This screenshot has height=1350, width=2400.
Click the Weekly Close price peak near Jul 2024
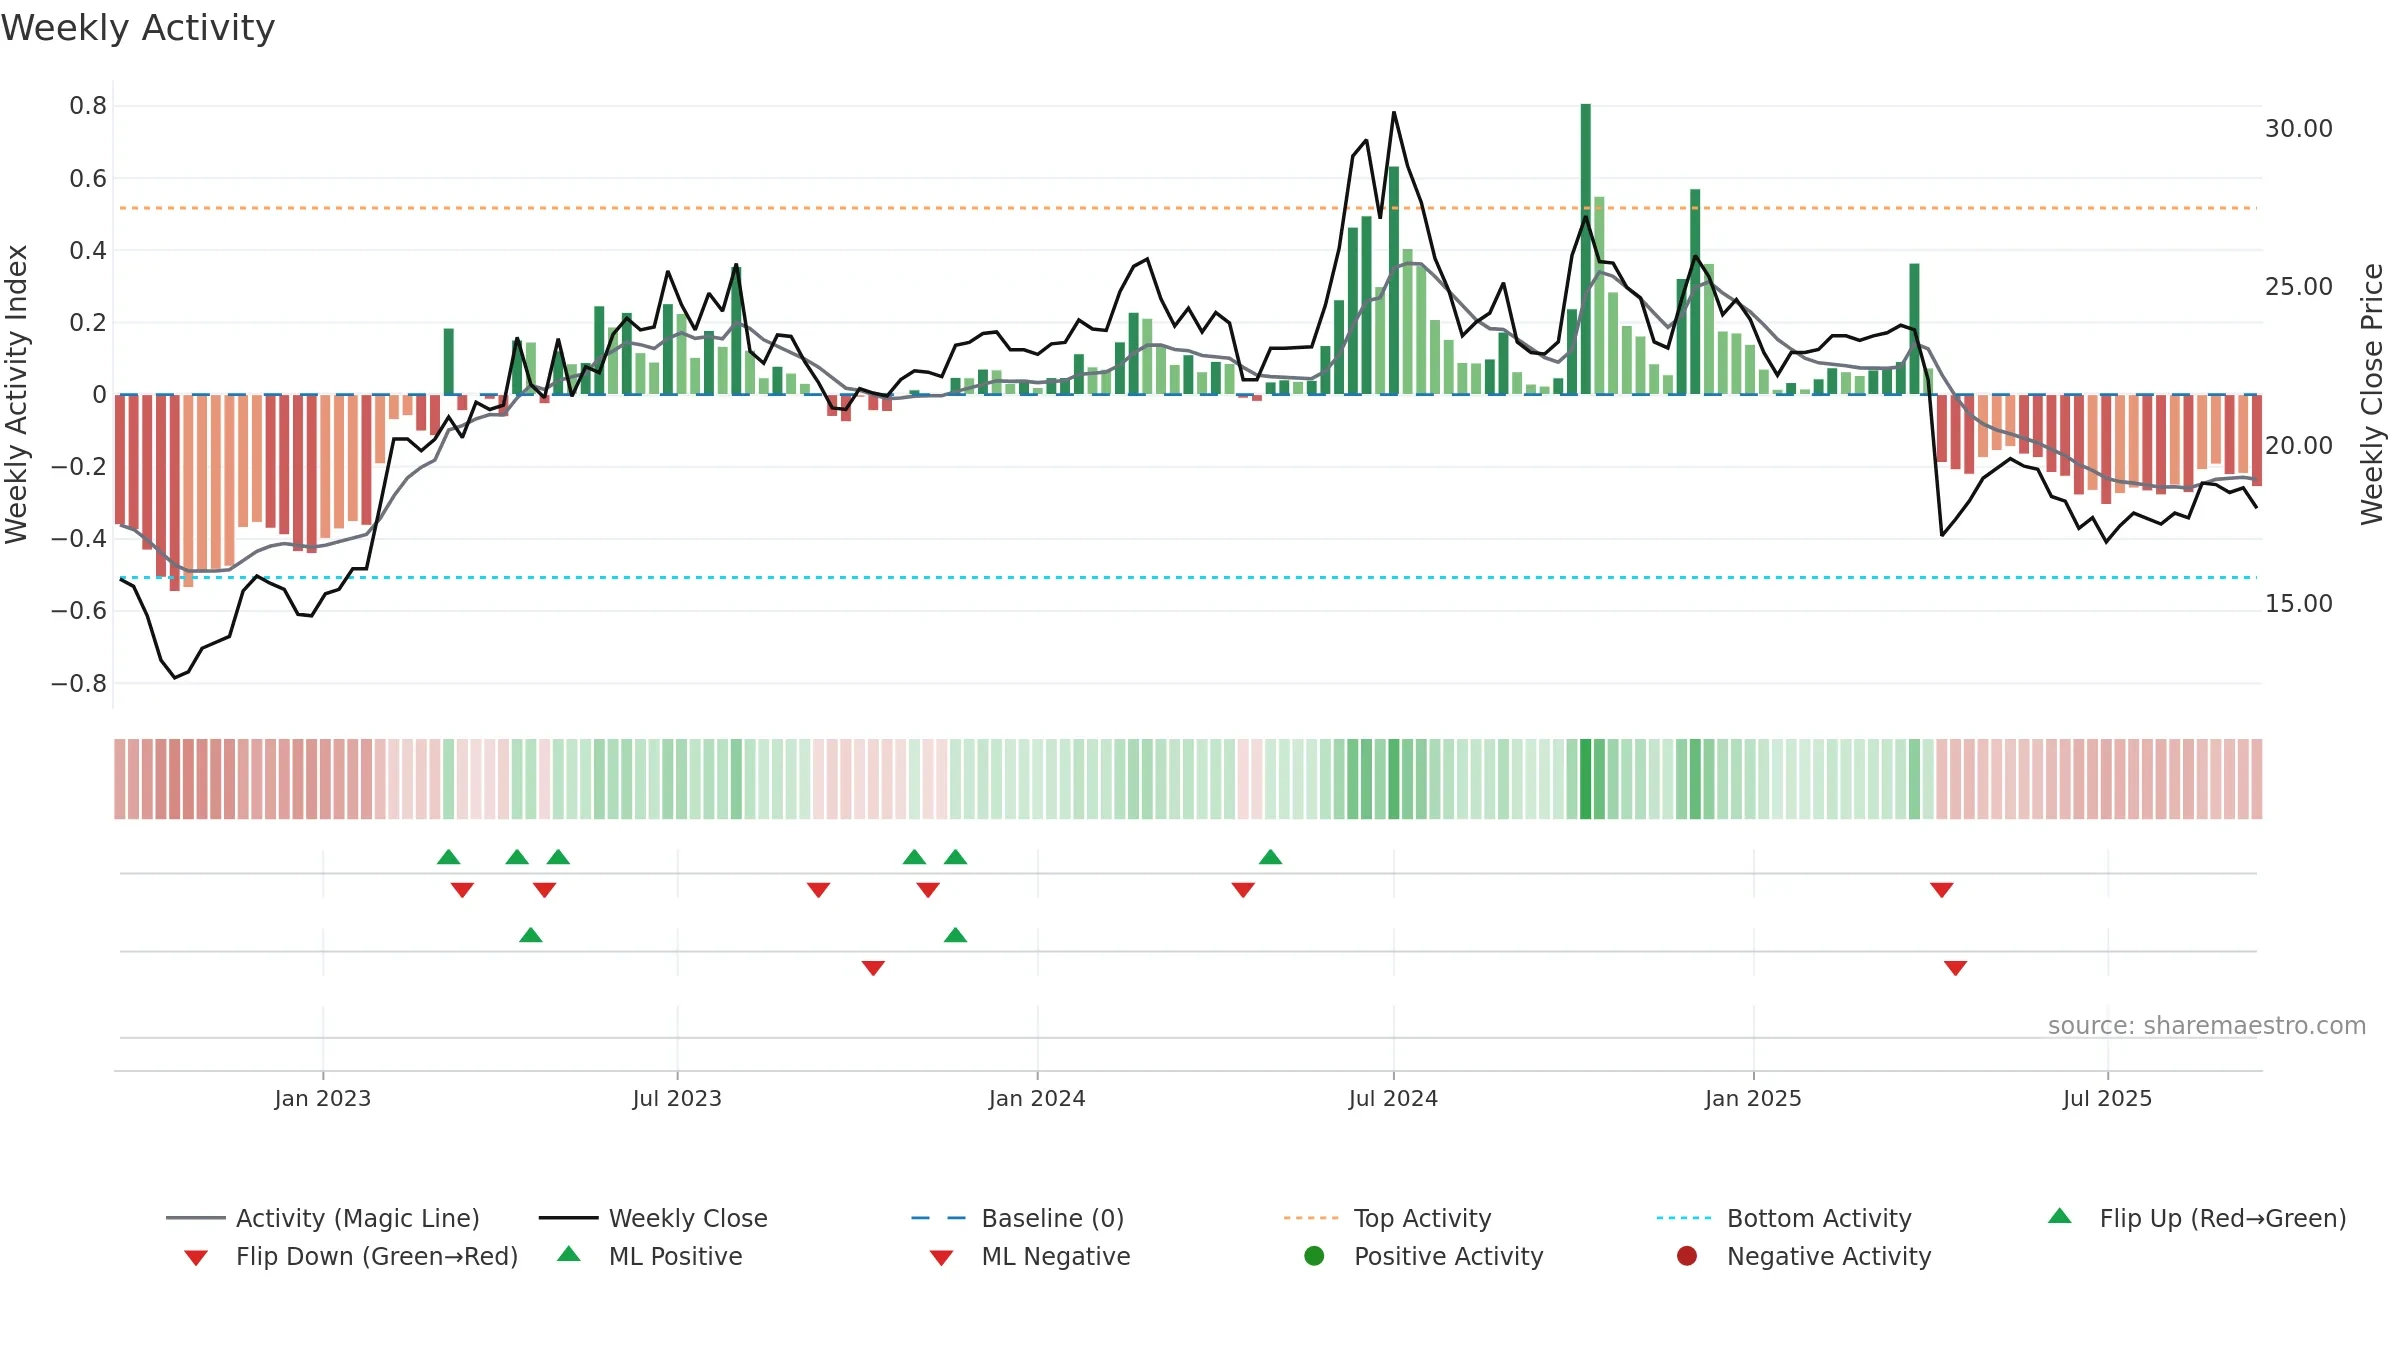pos(1394,113)
